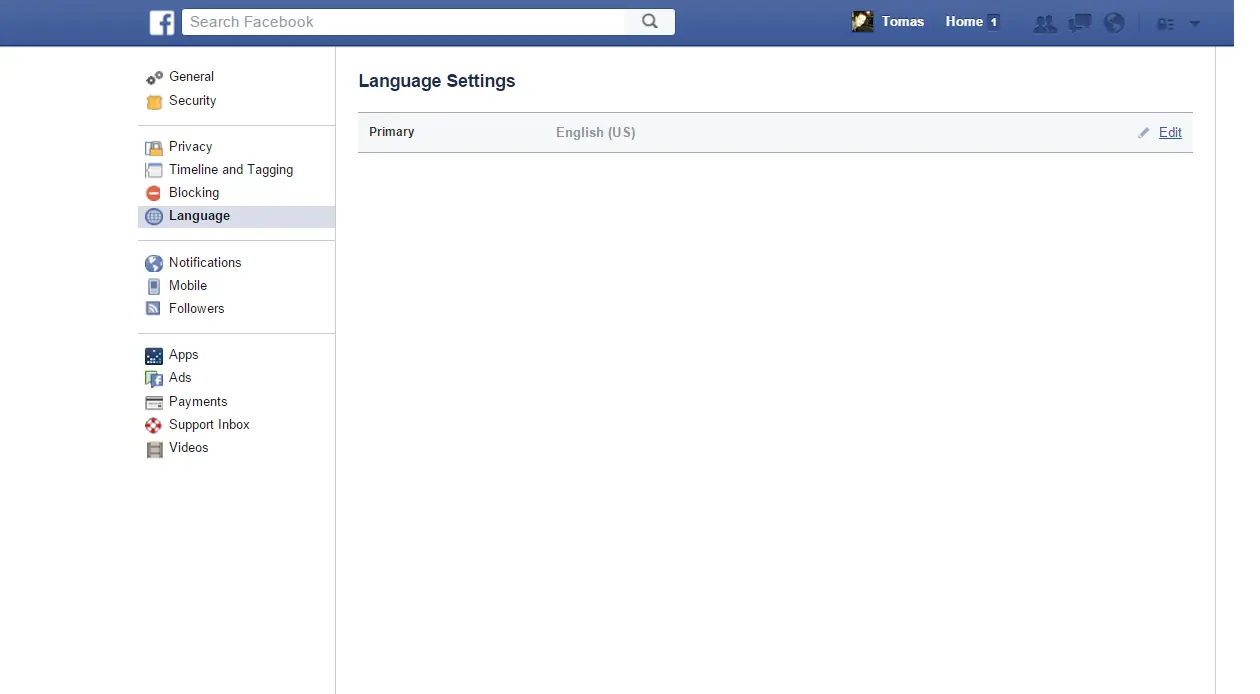Image resolution: width=1260 pixels, height=694 pixels.
Task: Go to Home in top bar
Action: (x=964, y=21)
